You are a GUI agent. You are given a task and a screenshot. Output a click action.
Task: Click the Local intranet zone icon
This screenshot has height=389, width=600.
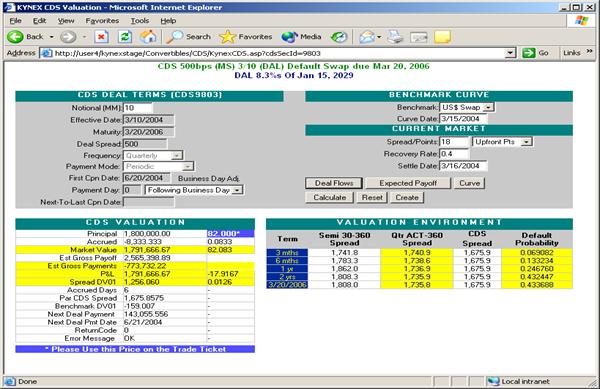494,381
